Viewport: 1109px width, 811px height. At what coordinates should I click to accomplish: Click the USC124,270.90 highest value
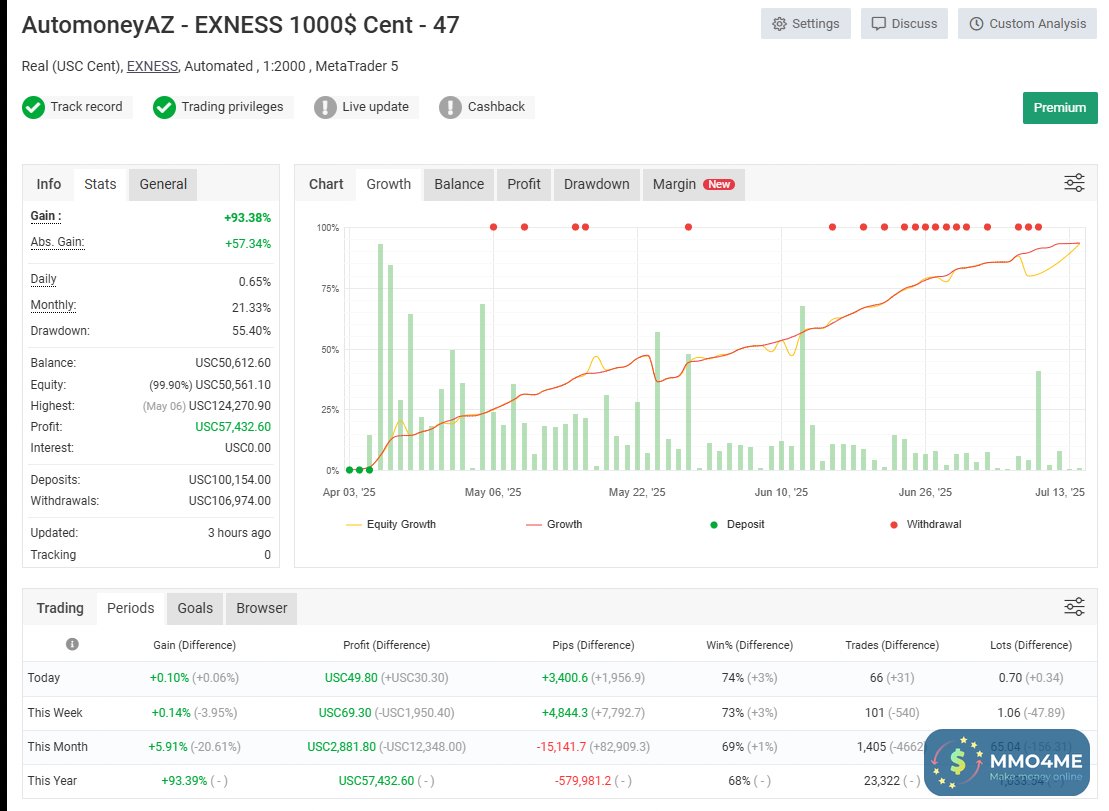229,406
